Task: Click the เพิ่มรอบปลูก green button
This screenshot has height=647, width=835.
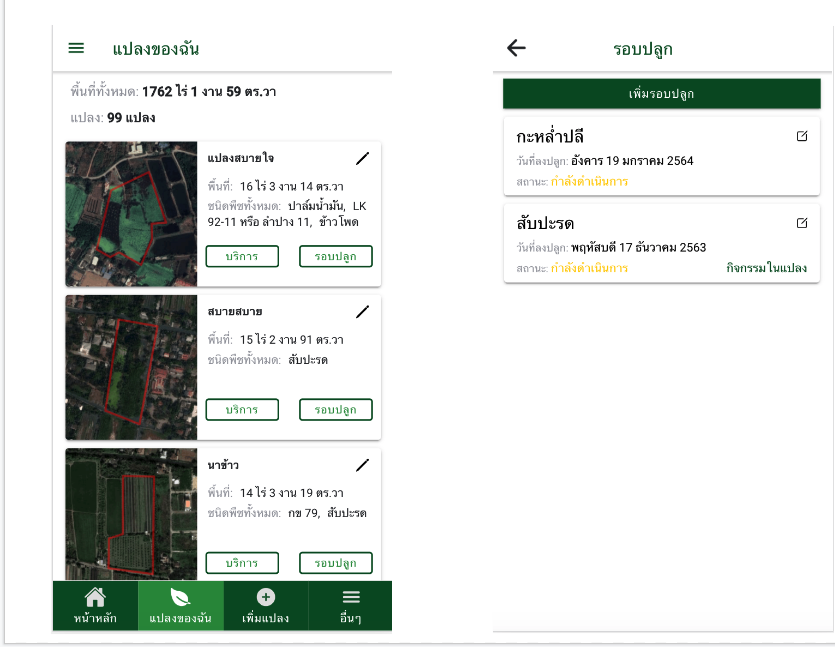Action: [x=661, y=94]
